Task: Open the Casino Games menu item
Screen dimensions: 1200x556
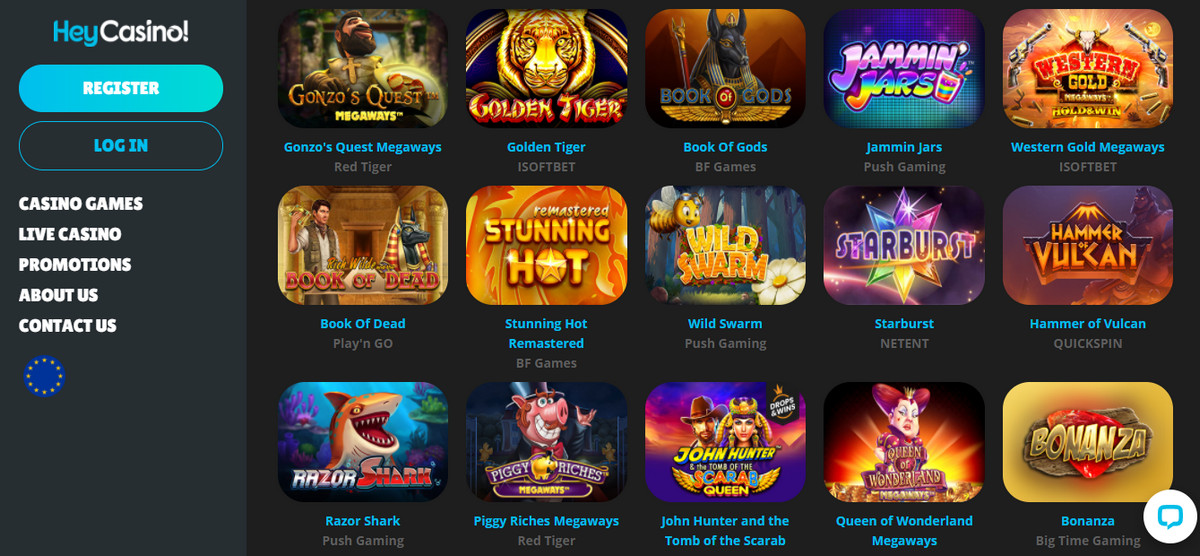Action: pyautogui.click(x=81, y=203)
